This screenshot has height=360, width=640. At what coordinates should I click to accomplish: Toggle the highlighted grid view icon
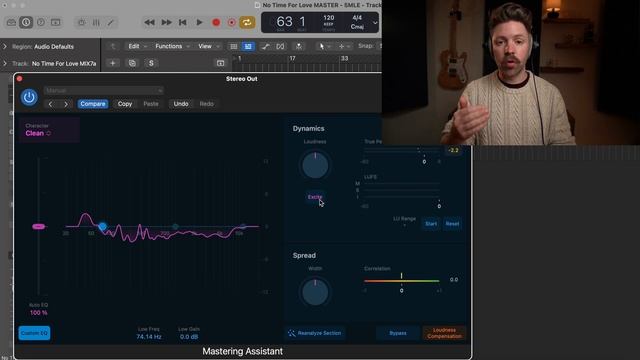coord(248,47)
